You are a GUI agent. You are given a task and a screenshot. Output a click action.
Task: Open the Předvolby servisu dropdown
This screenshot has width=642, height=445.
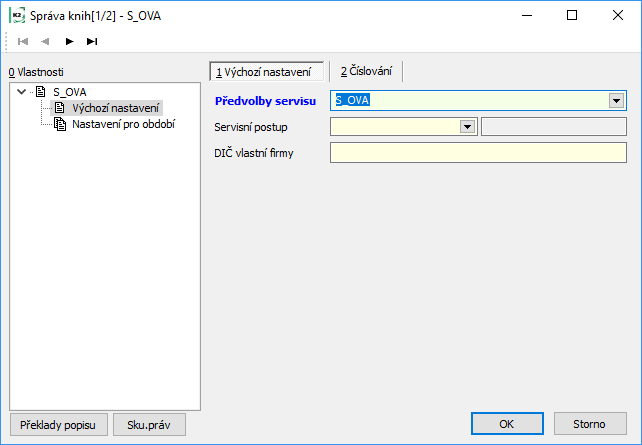pyautogui.click(x=617, y=100)
